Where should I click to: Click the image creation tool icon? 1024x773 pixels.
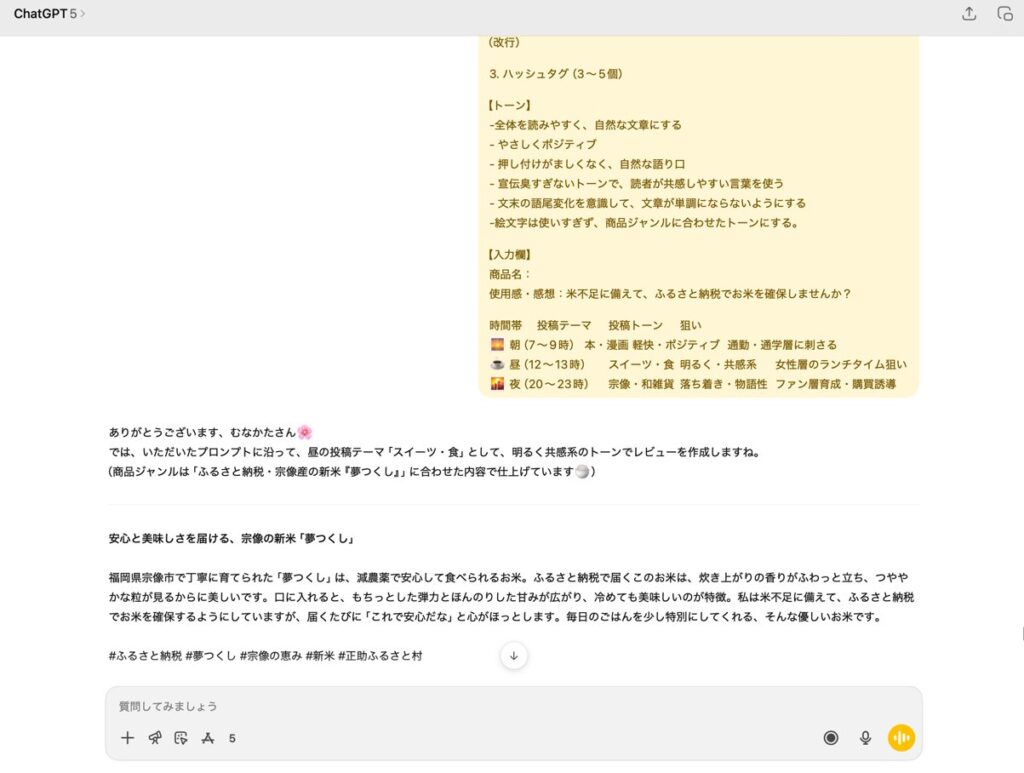coord(181,738)
